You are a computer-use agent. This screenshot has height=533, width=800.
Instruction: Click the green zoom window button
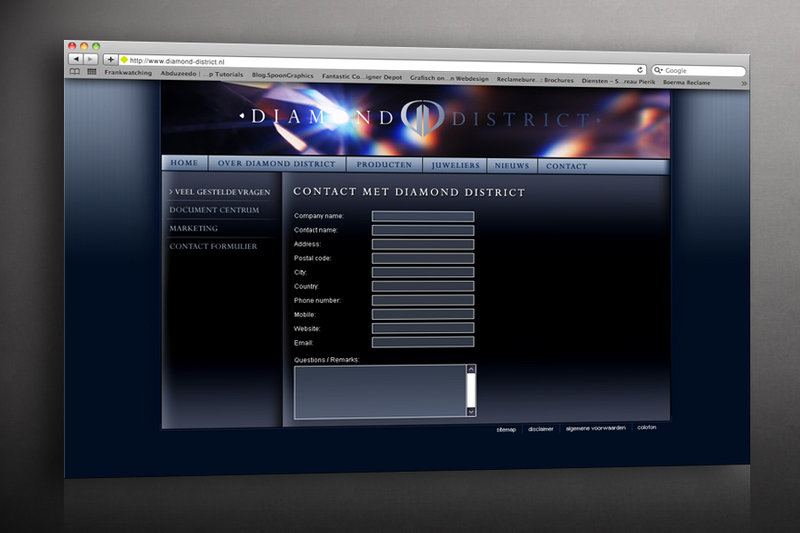click(96, 46)
